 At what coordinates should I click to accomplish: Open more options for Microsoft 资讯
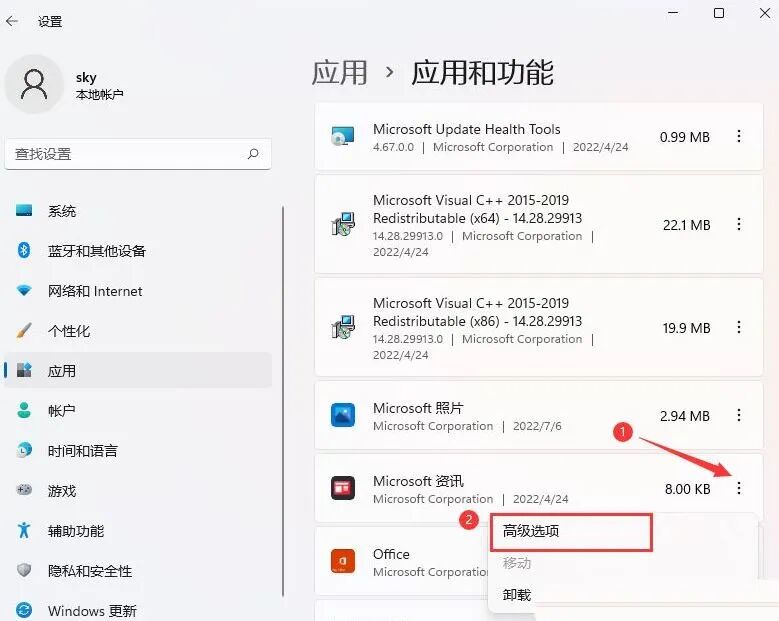pyautogui.click(x=739, y=488)
